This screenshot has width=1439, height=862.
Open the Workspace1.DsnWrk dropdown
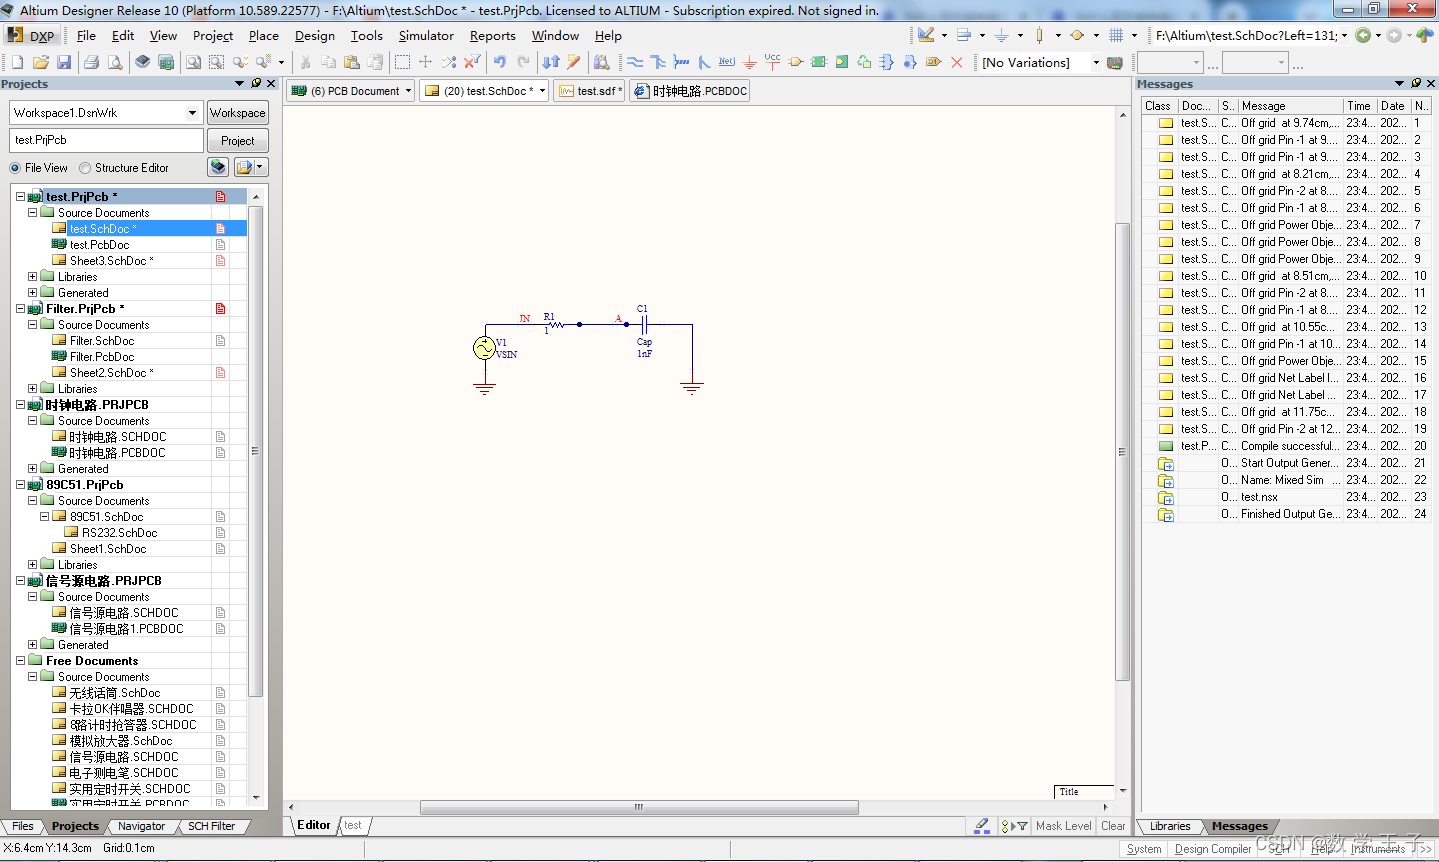(x=192, y=113)
